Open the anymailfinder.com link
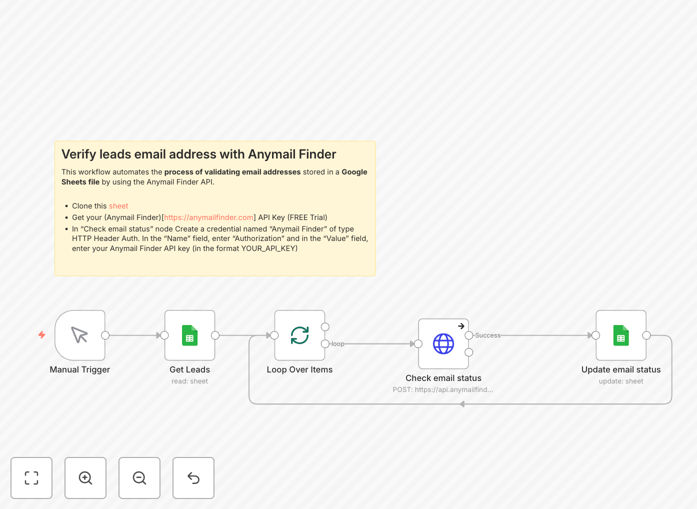 209,217
